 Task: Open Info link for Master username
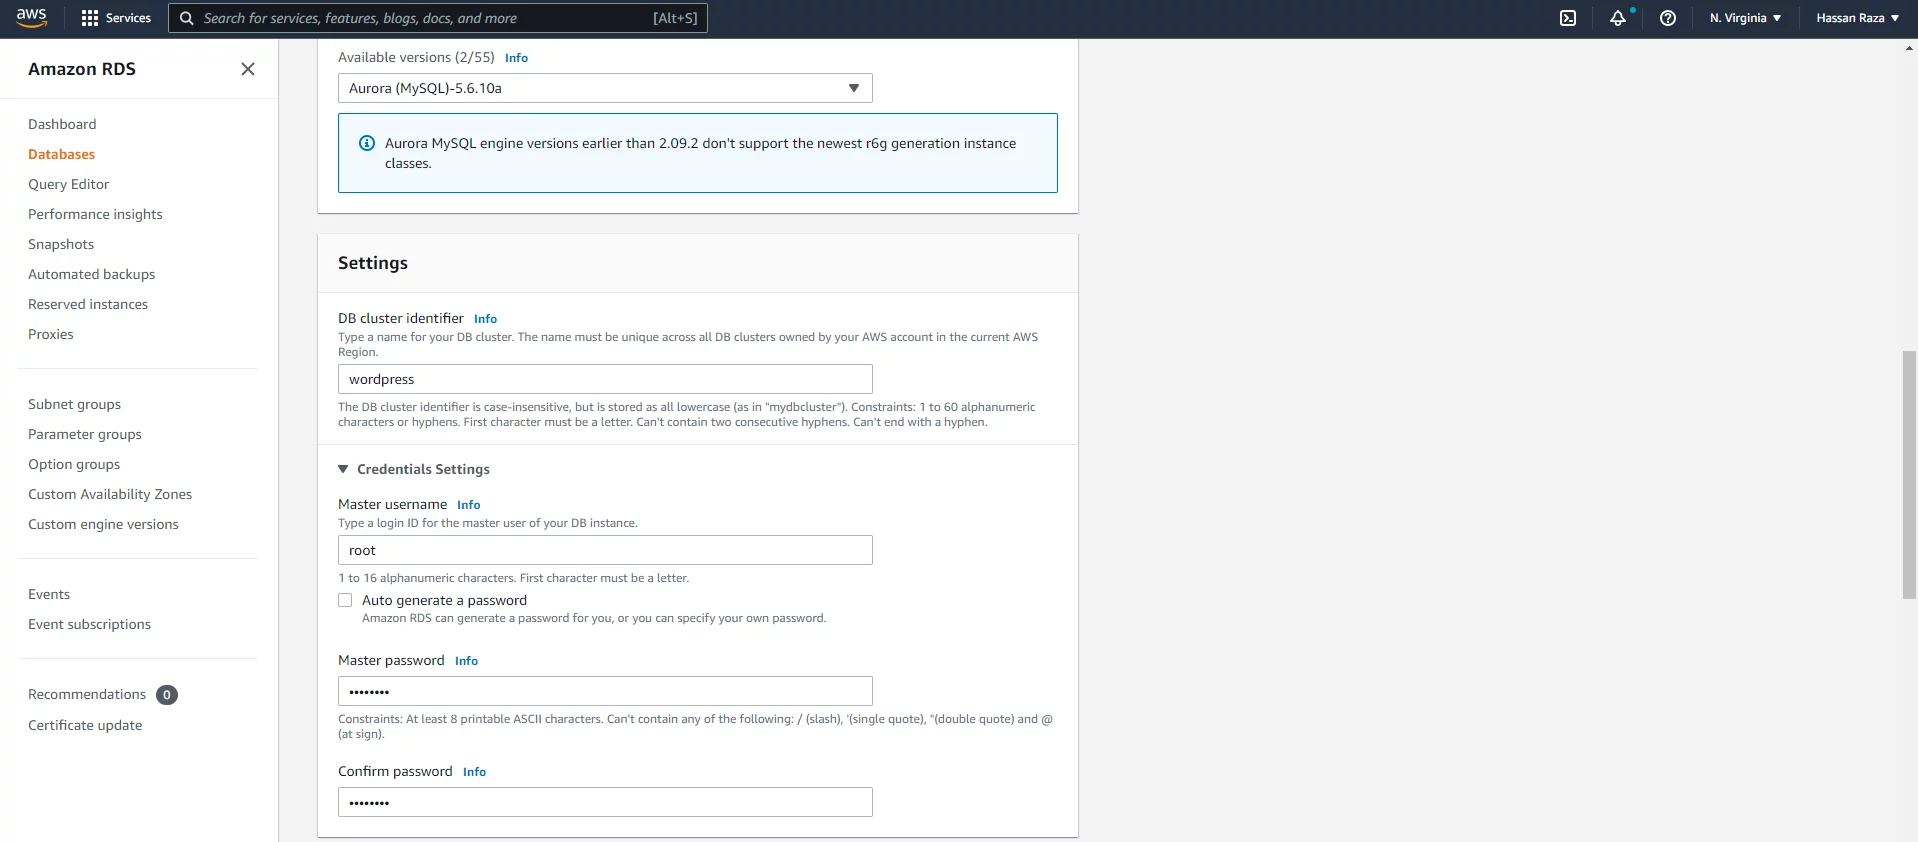click(468, 505)
